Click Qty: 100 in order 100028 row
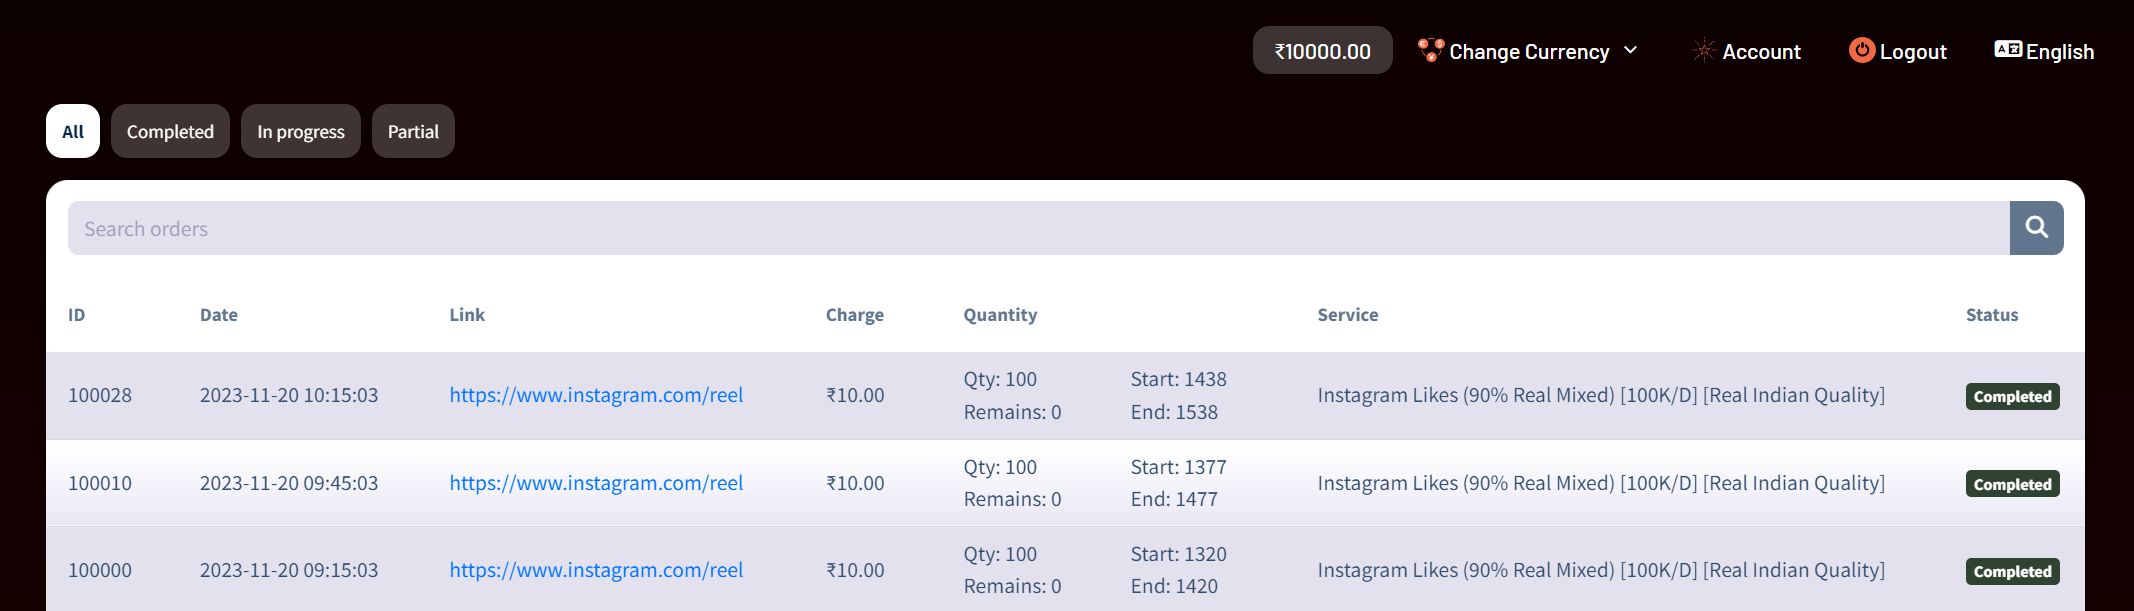 pyautogui.click(x=1000, y=379)
